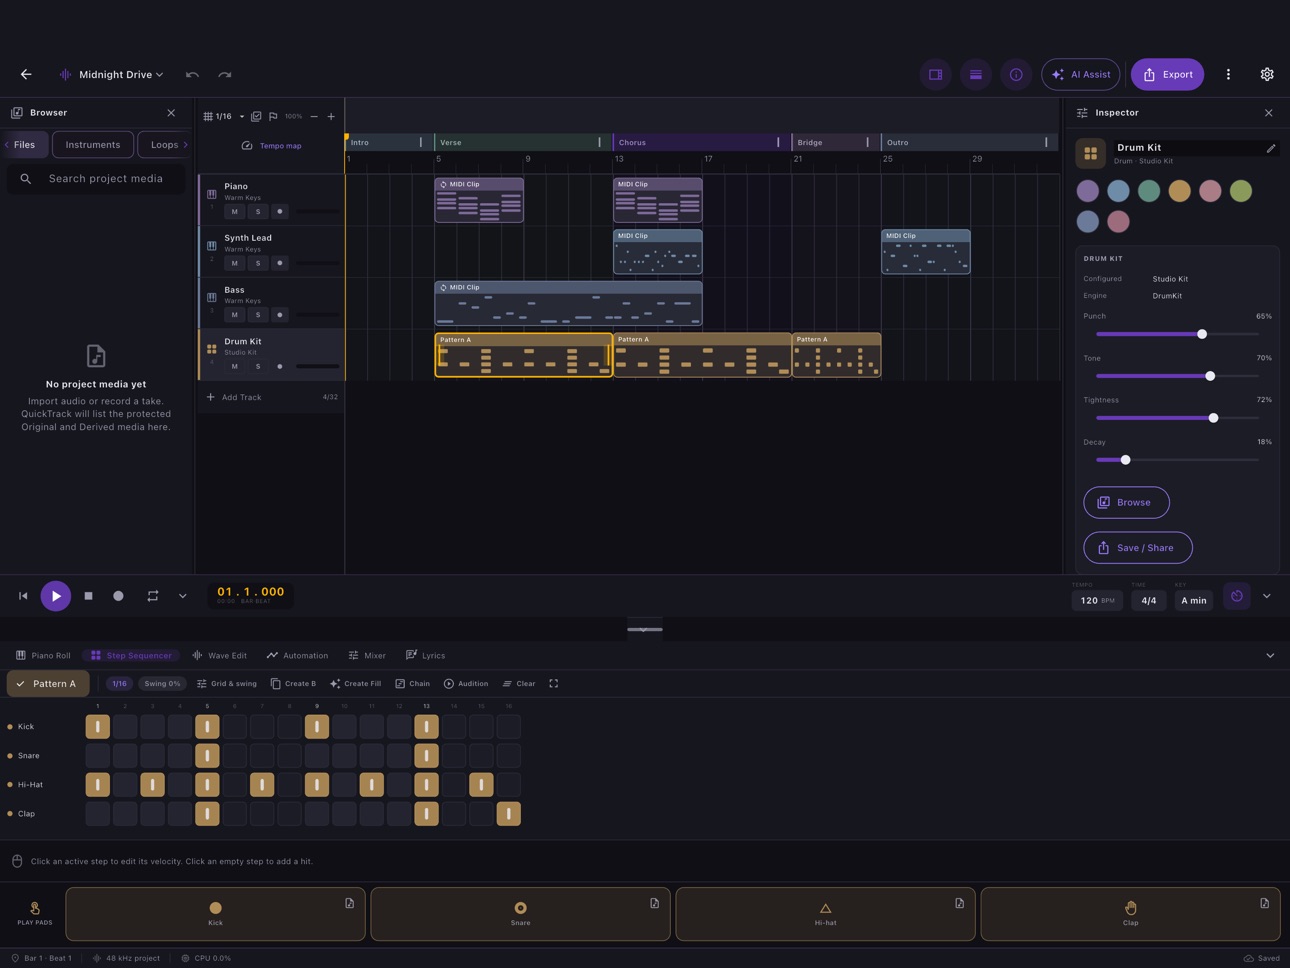Go back using the top-left arrow
Viewport: 1290px width, 968px height.
(26, 74)
